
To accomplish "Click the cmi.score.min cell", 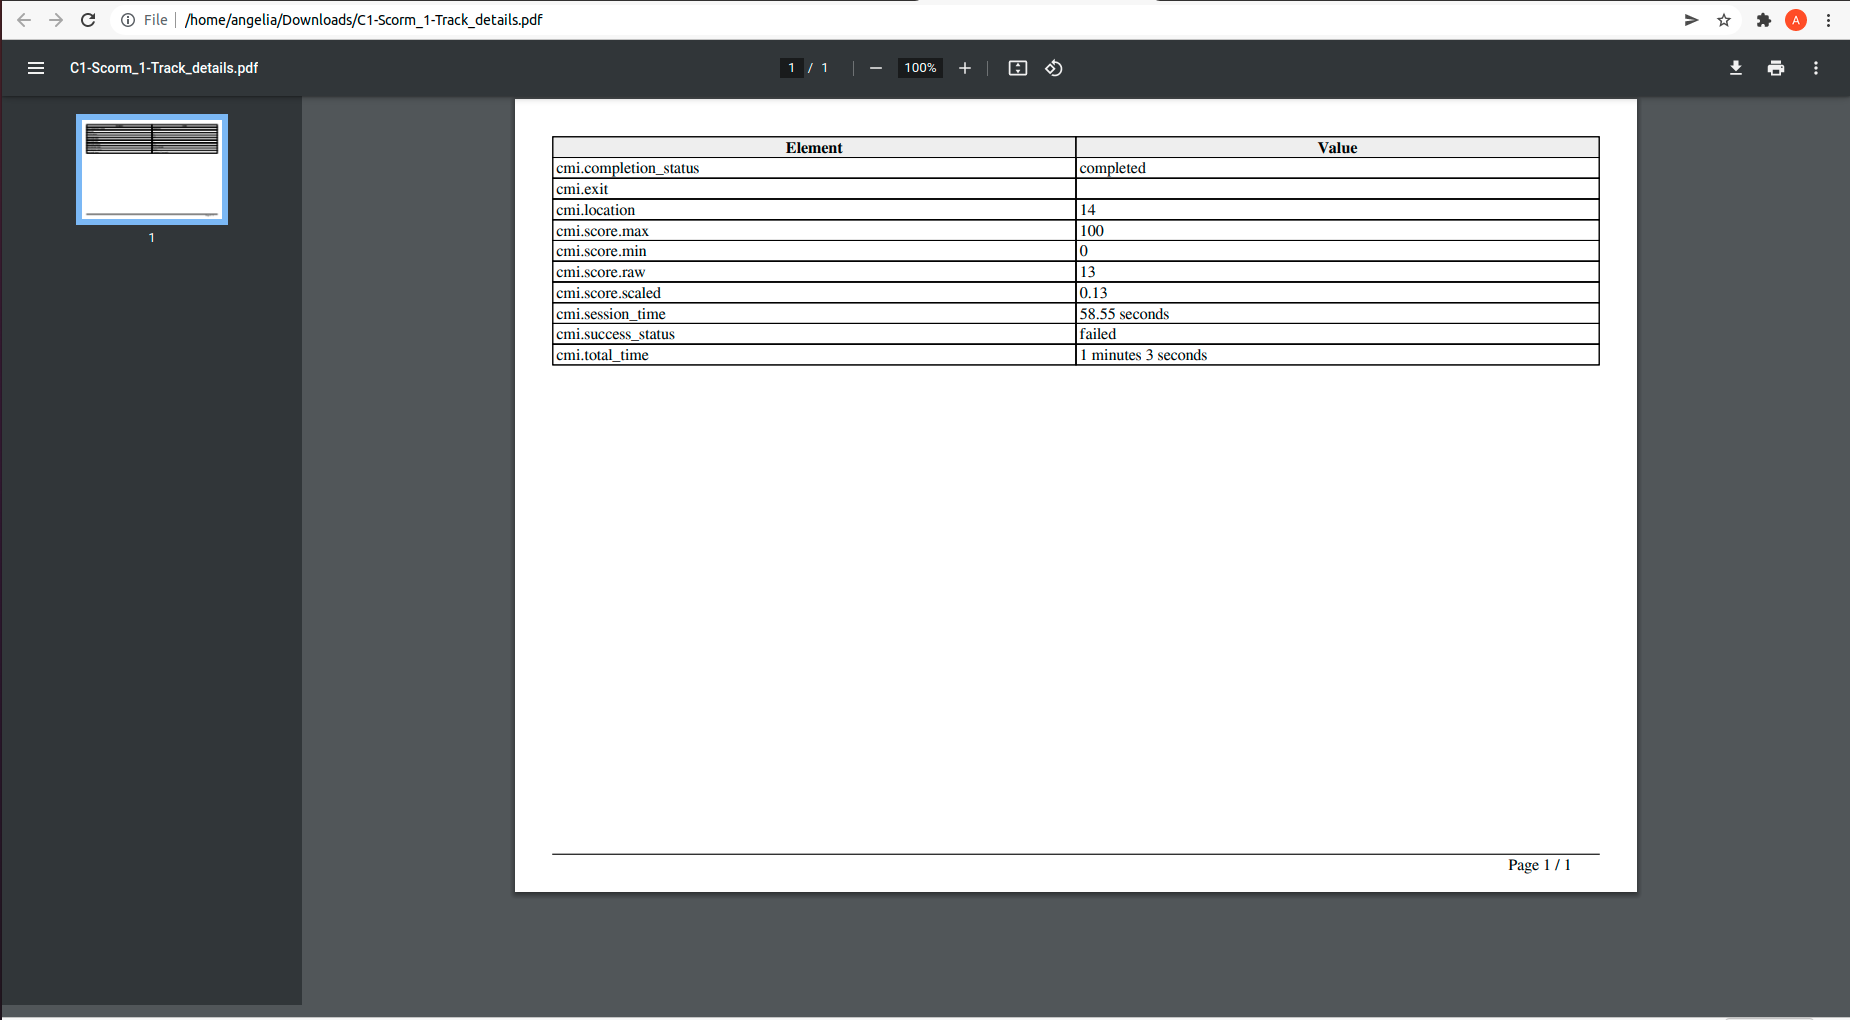I will 814,251.
